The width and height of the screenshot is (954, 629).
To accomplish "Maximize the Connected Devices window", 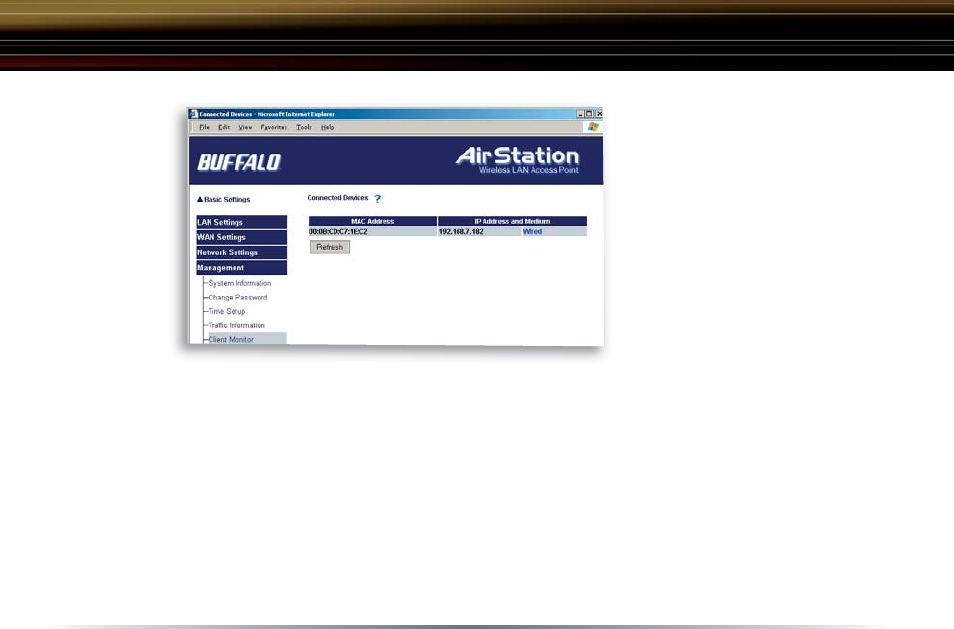I will click(x=589, y=114).
